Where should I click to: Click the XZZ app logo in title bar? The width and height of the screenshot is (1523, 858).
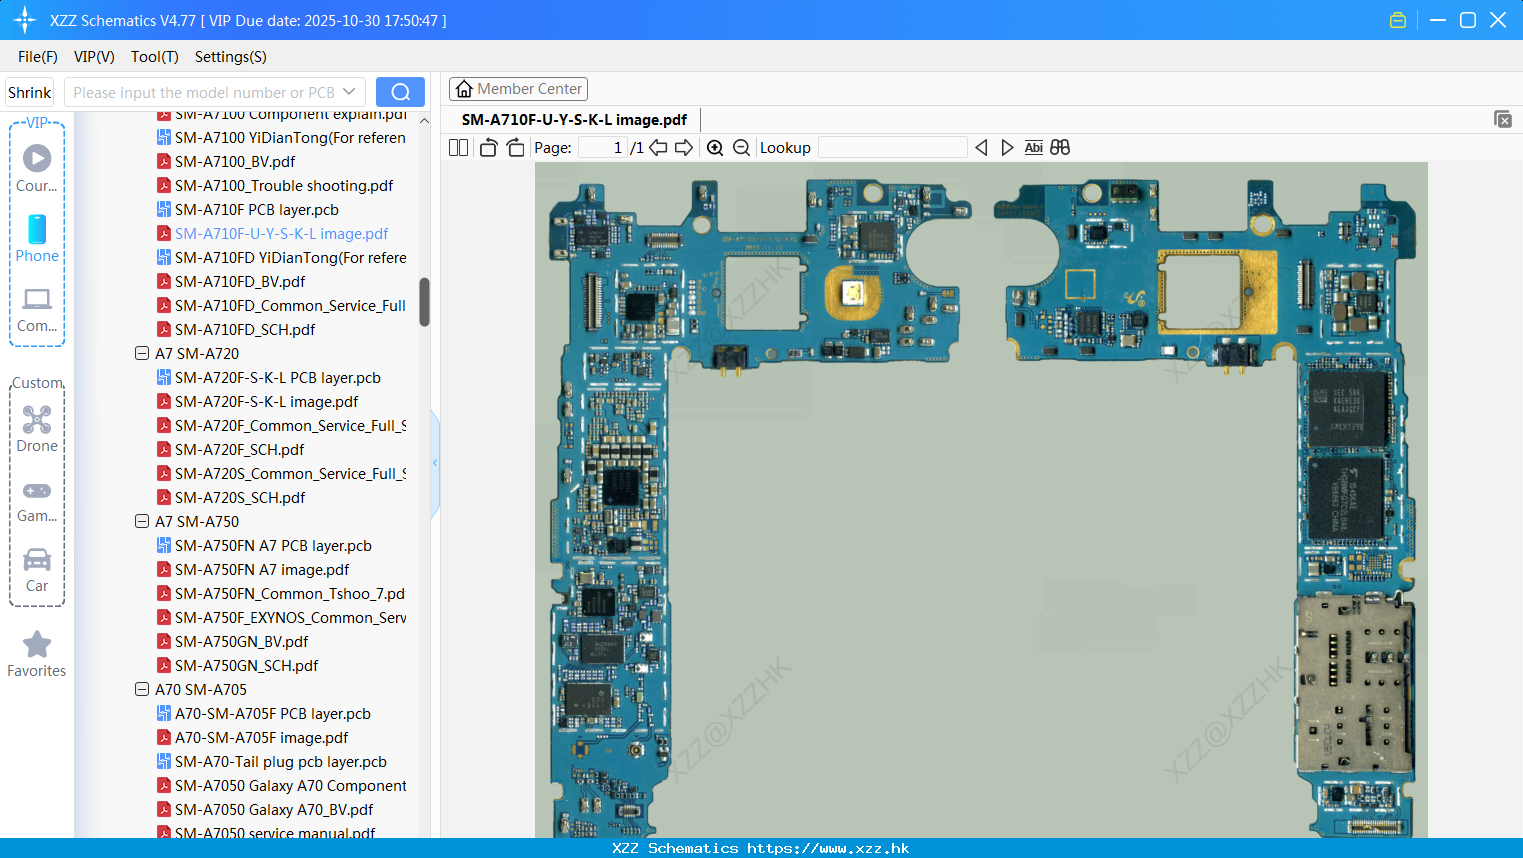[x=25, y=20]
